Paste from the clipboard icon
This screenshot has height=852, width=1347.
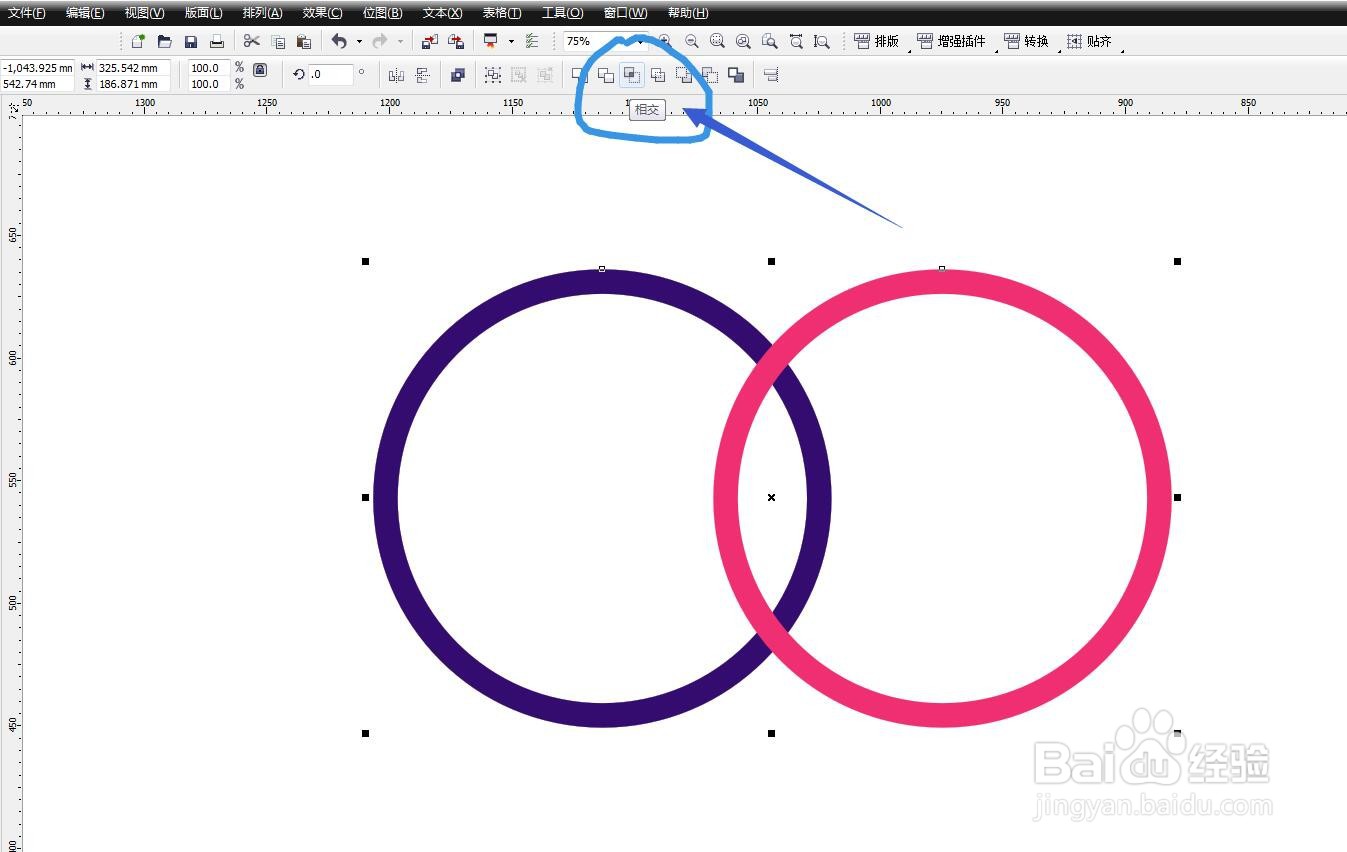[x=304, y=41]
